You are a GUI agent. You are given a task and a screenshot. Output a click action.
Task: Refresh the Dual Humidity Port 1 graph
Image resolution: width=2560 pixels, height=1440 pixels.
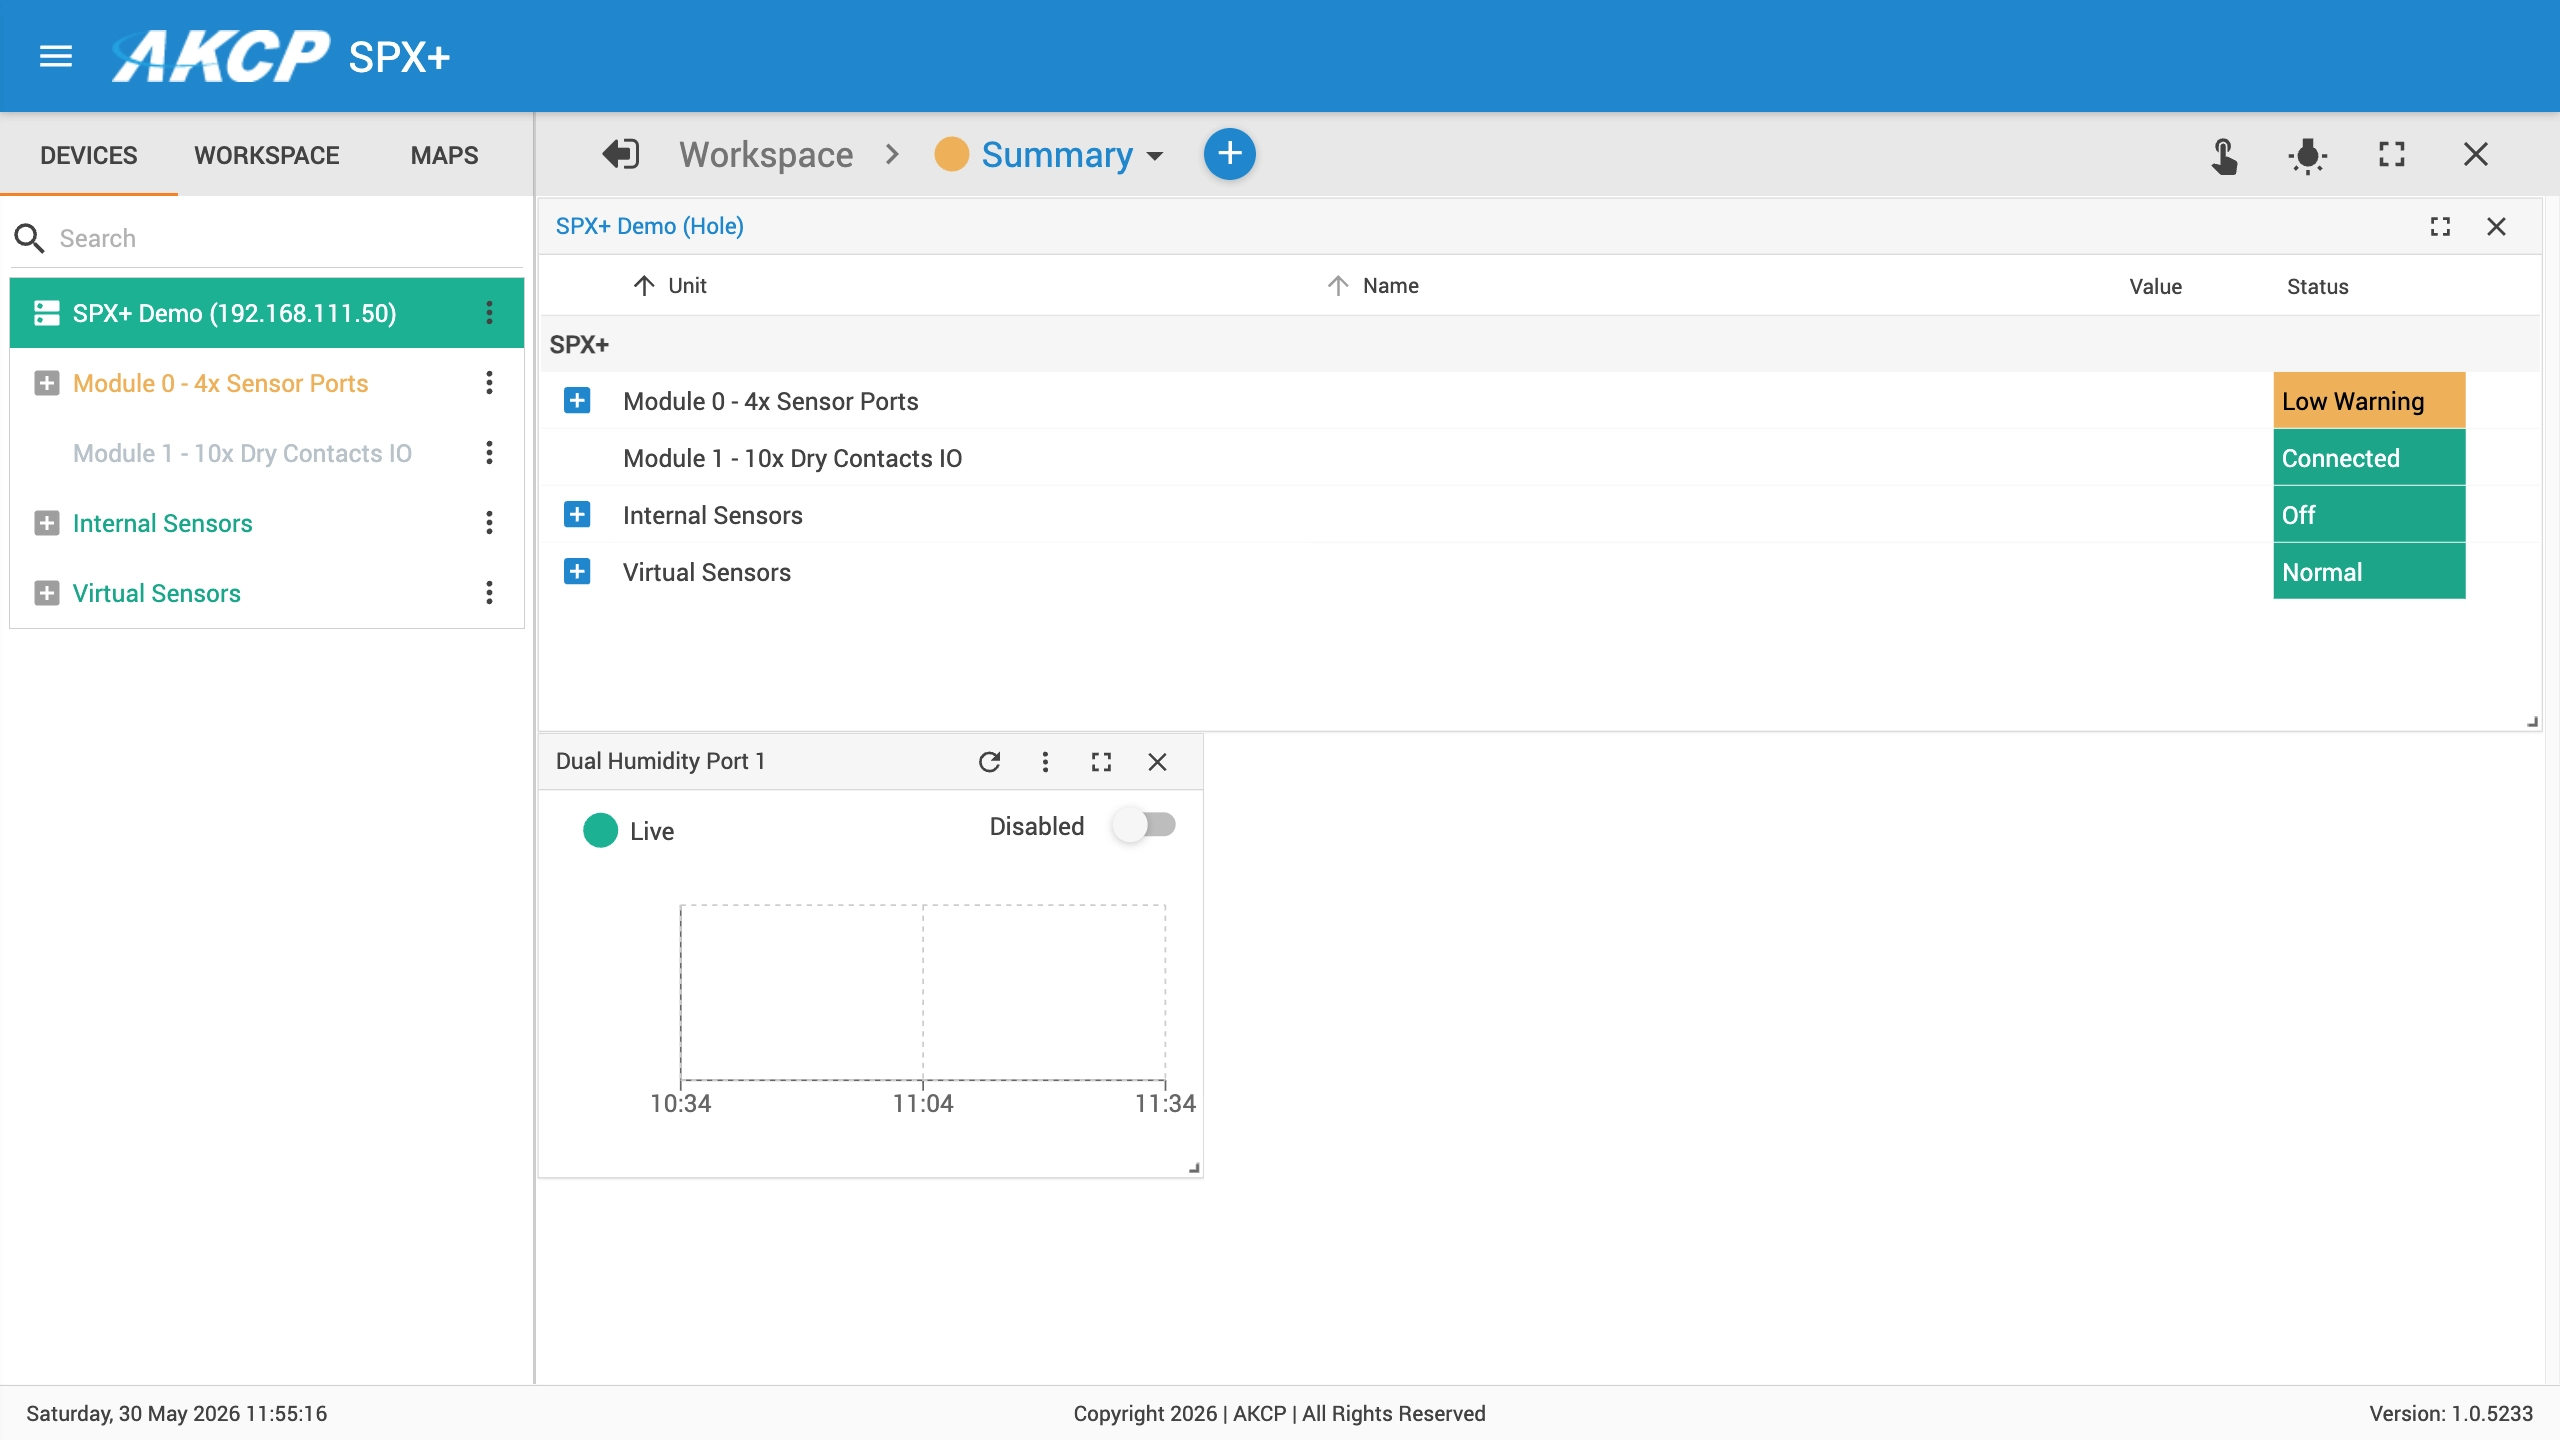[x=989, y=762]
